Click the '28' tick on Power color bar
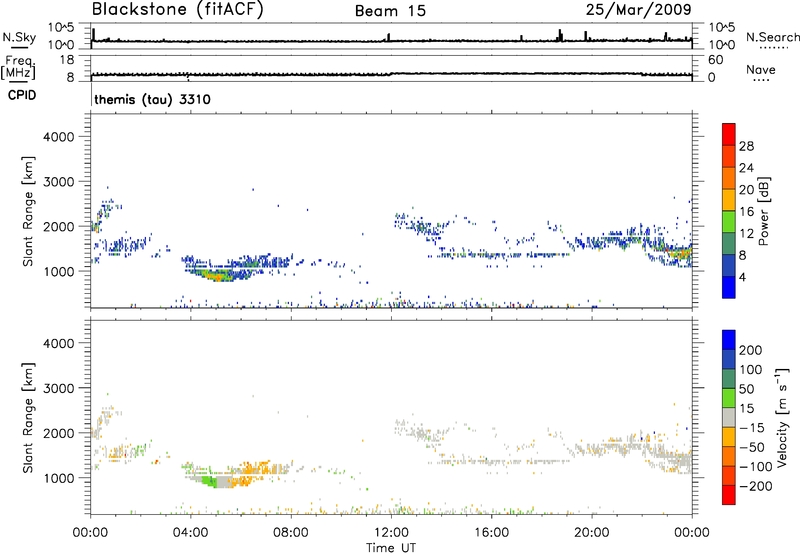 (746, 146)
